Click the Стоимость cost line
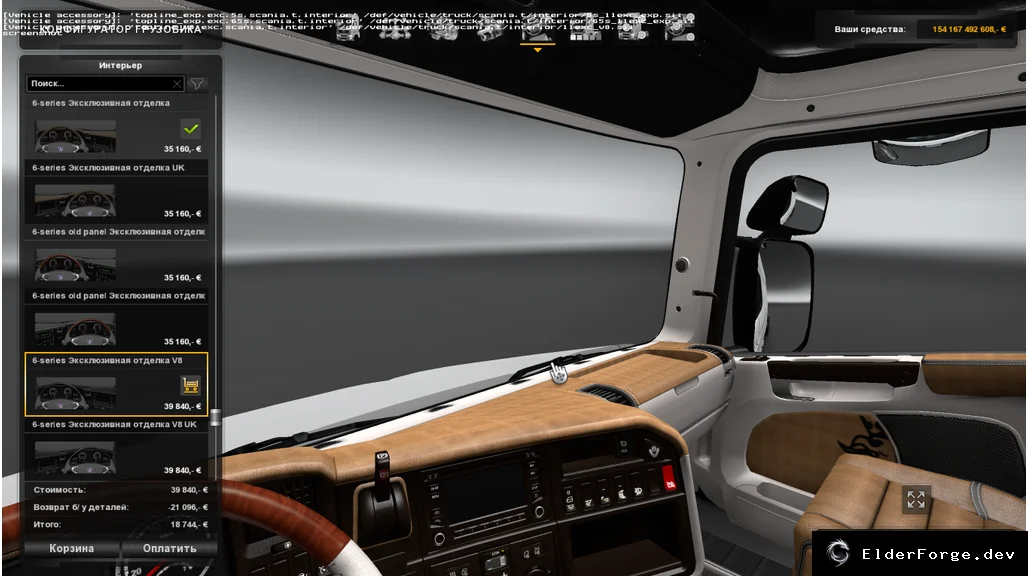Image resolution: width=1028 pixels, height=576 pixels. (121, 490)
